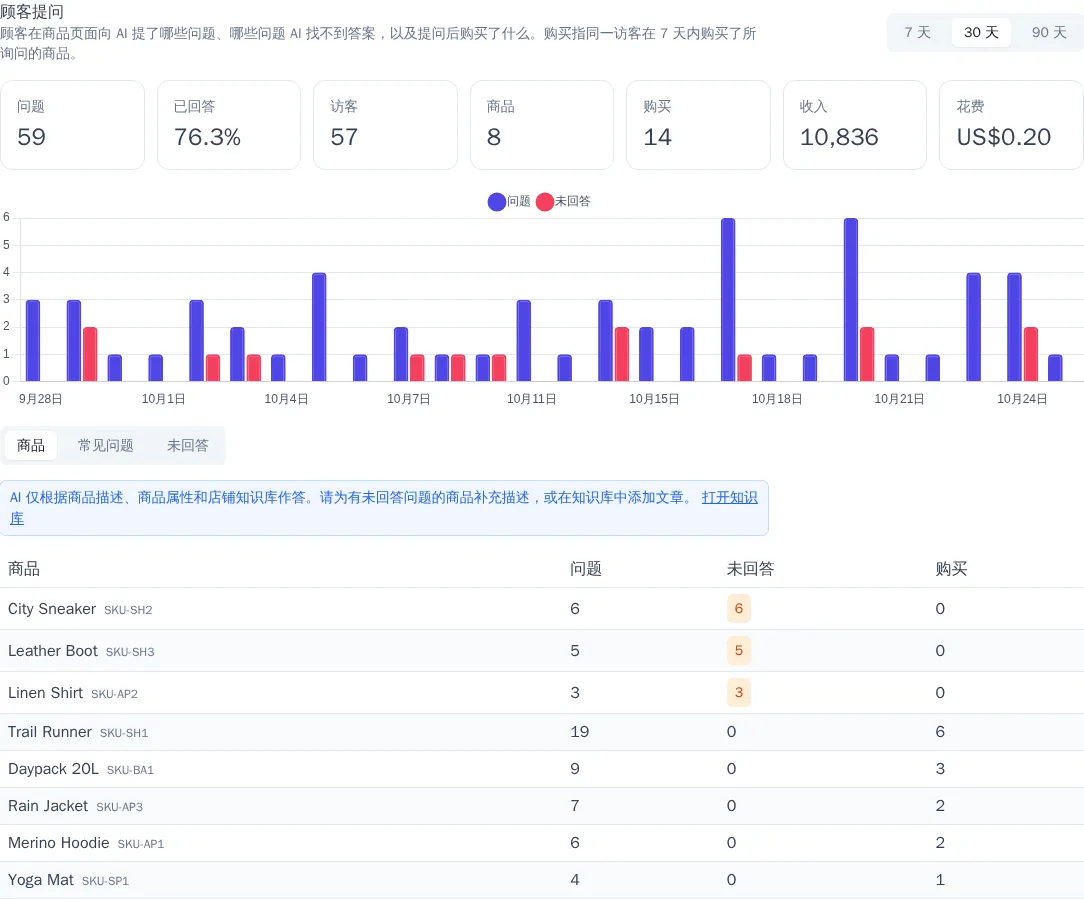Click the 问题 column header in the table
1084x899 pixels.
coord(586,569)
